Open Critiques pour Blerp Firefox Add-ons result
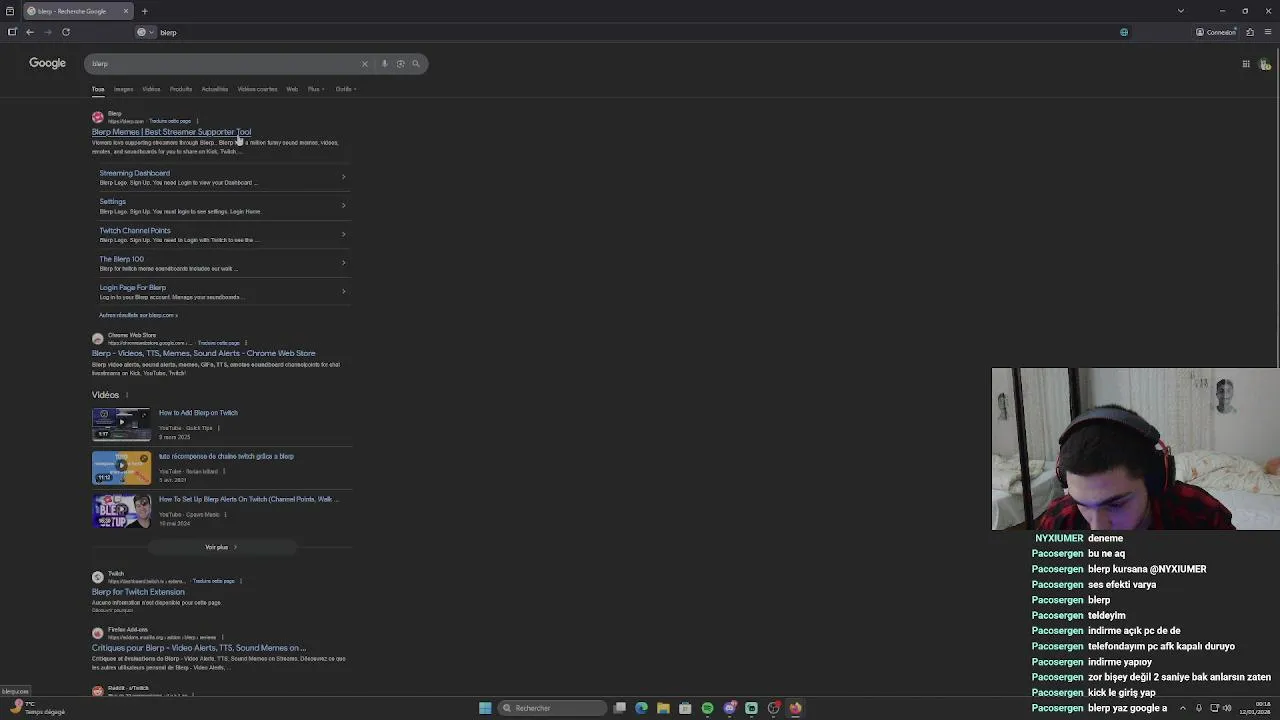This screenshot has height=720, width=1280. (199, 648)
